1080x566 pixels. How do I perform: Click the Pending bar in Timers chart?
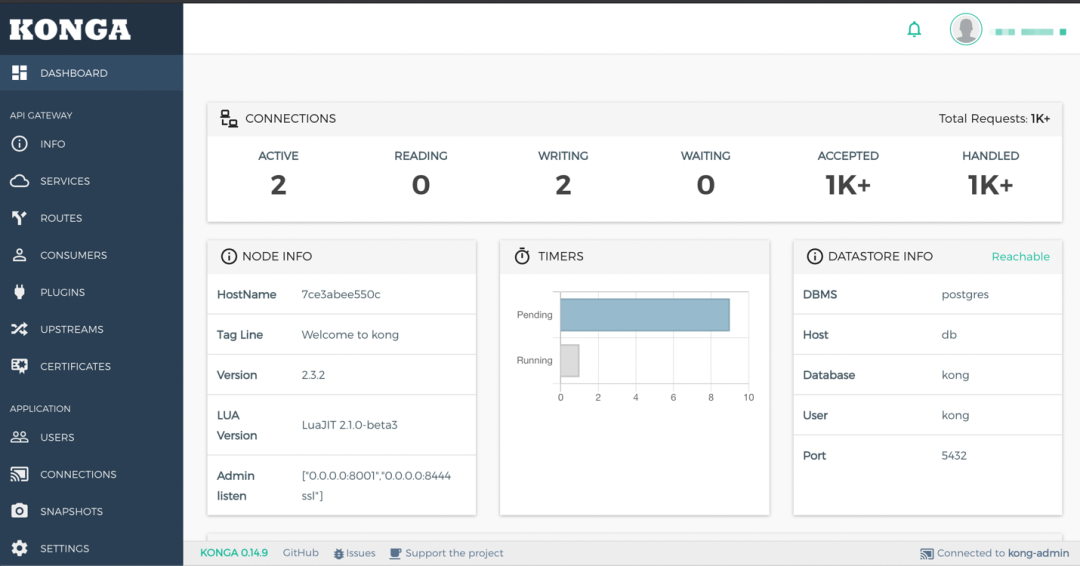point(645,315)
